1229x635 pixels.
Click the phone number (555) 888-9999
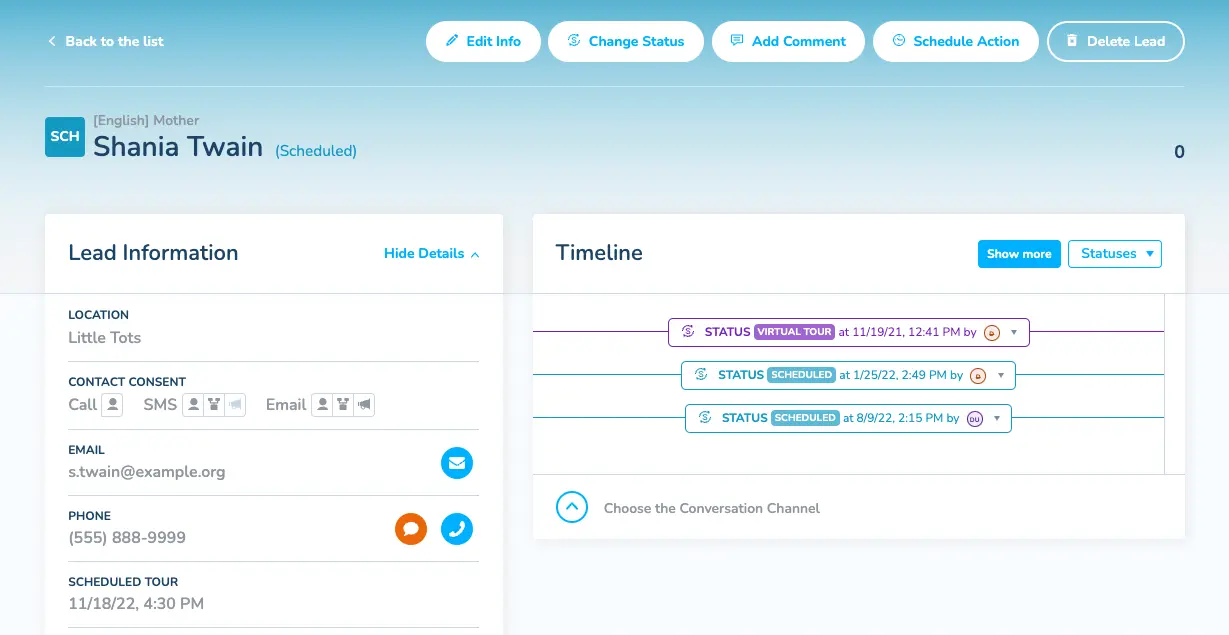127,538
